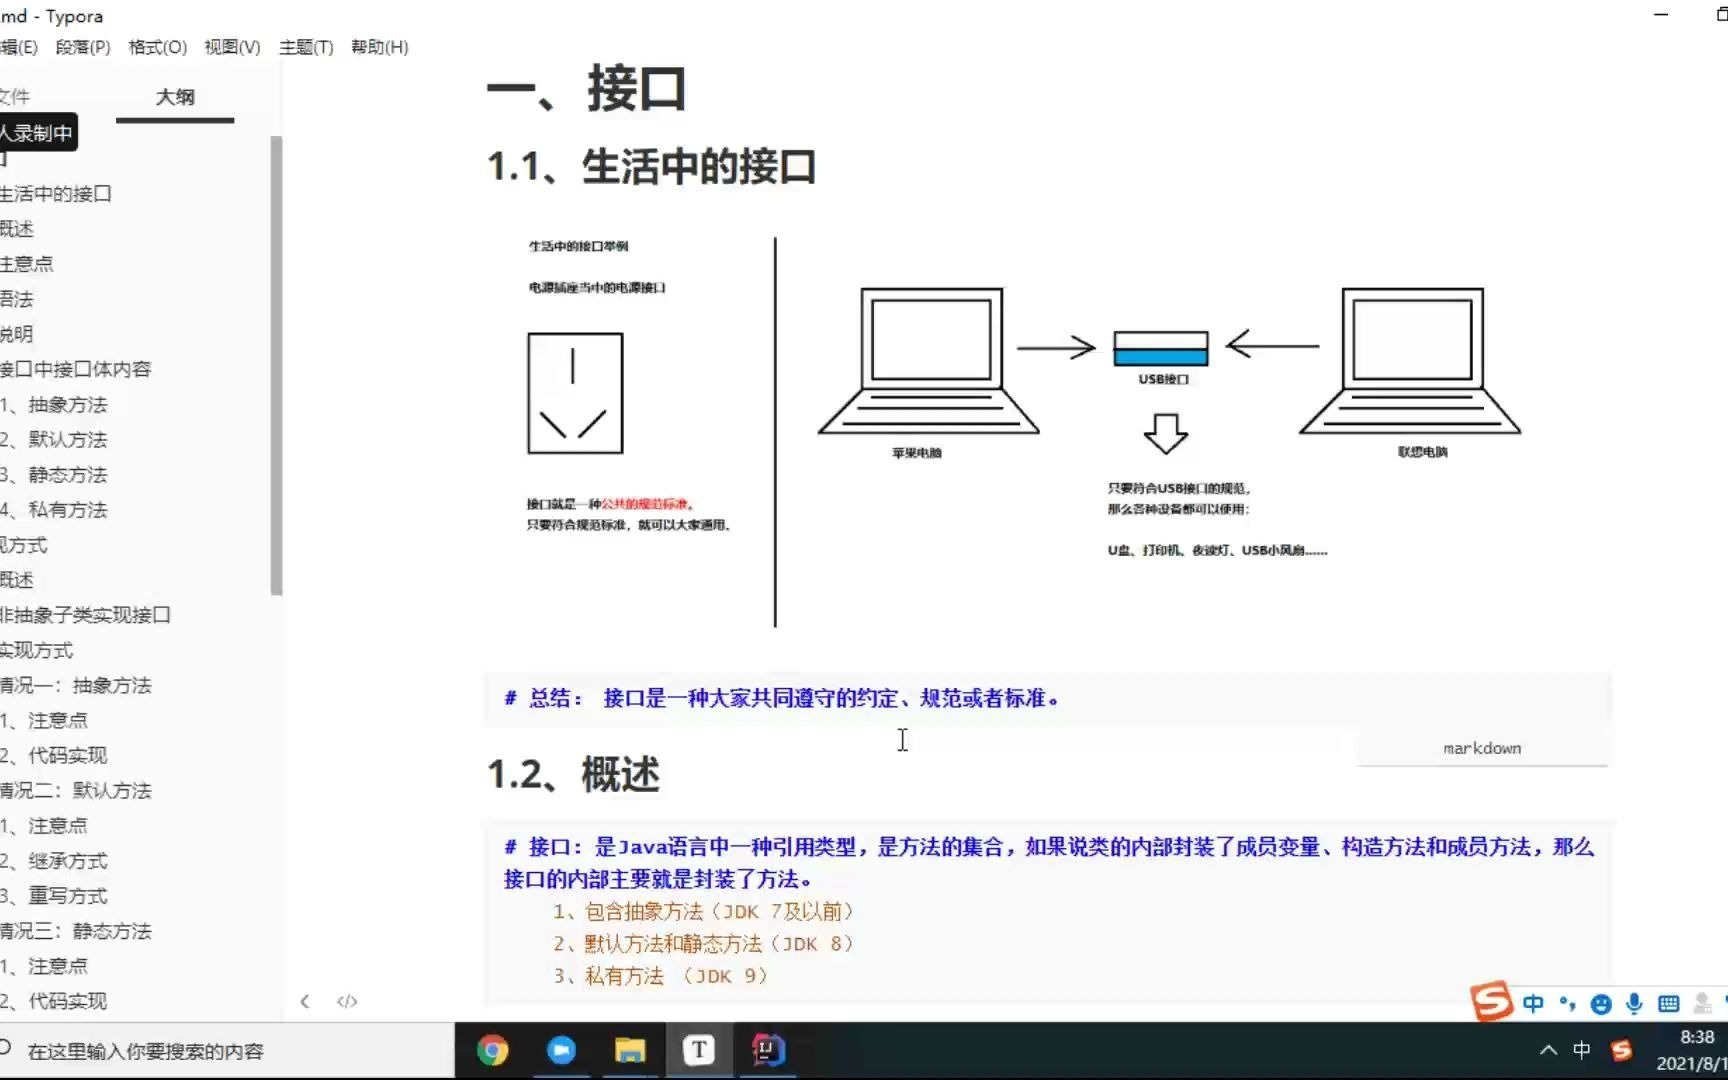The height and width of the screenshot is (1080, 1728).
Task: Toggle Sogou Chinese/English mode
Action: pyautogui.click(x=1533, y=1003)
